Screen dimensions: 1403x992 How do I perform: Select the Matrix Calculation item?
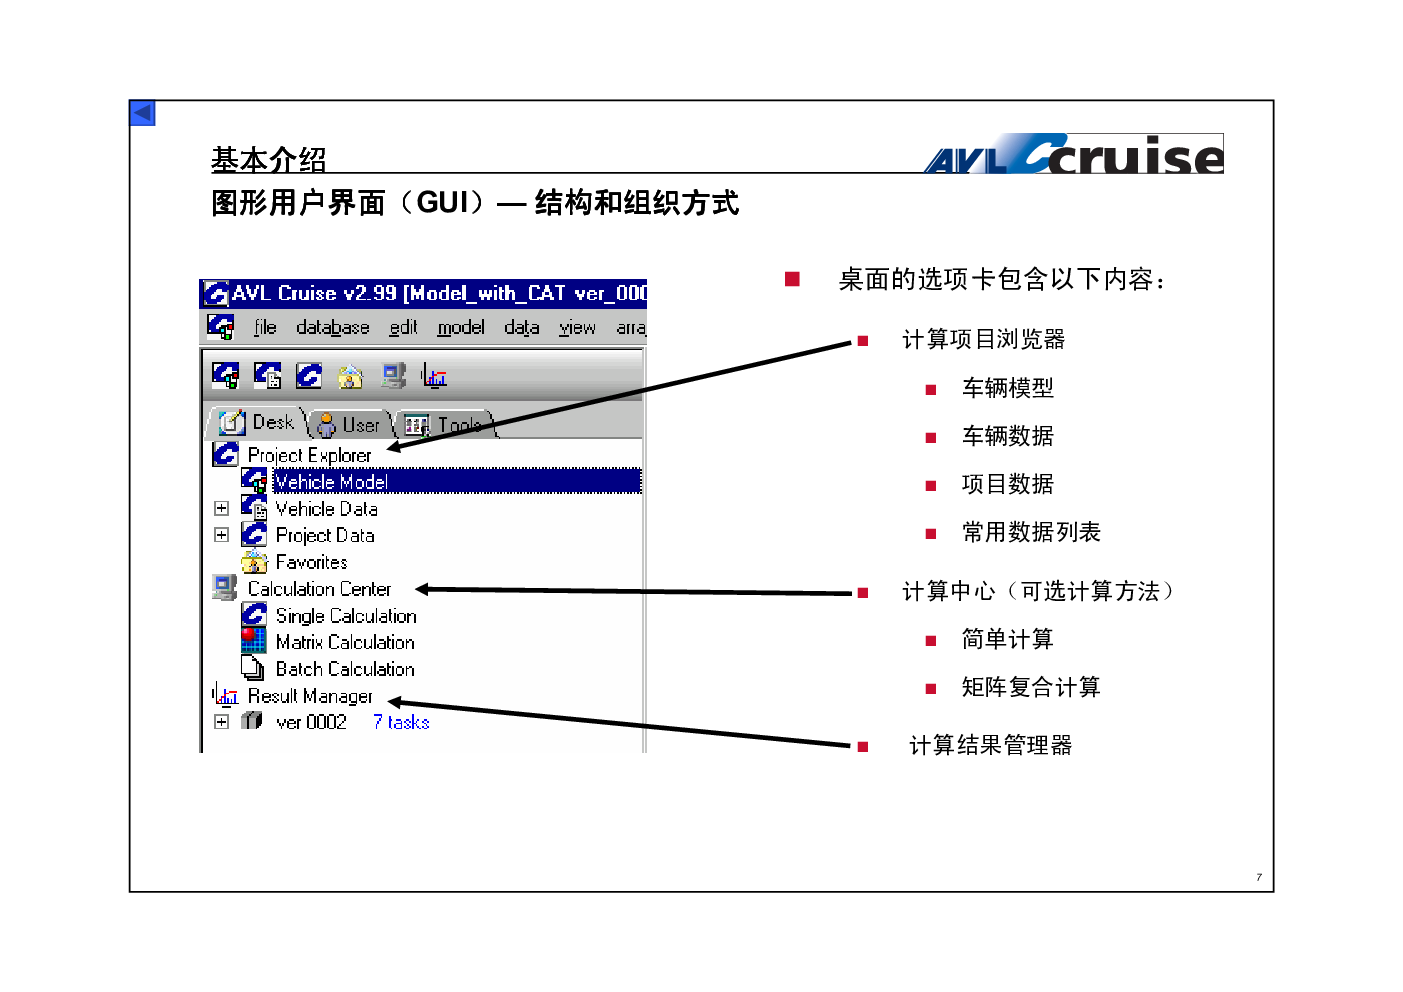tap(345, 642)
